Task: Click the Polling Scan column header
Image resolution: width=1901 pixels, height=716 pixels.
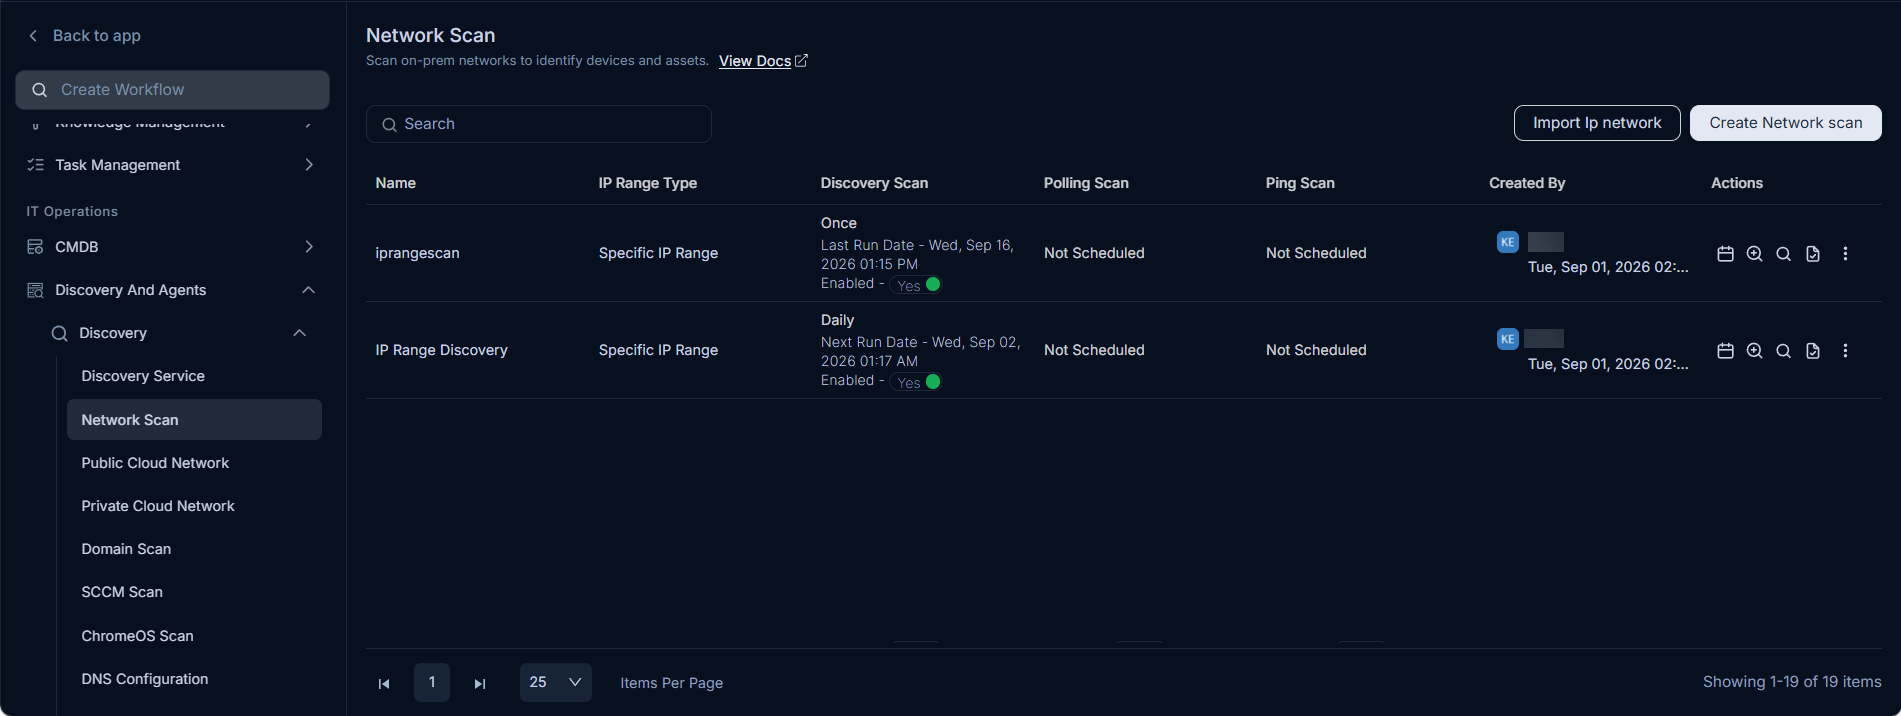Action: point(1086,183)
